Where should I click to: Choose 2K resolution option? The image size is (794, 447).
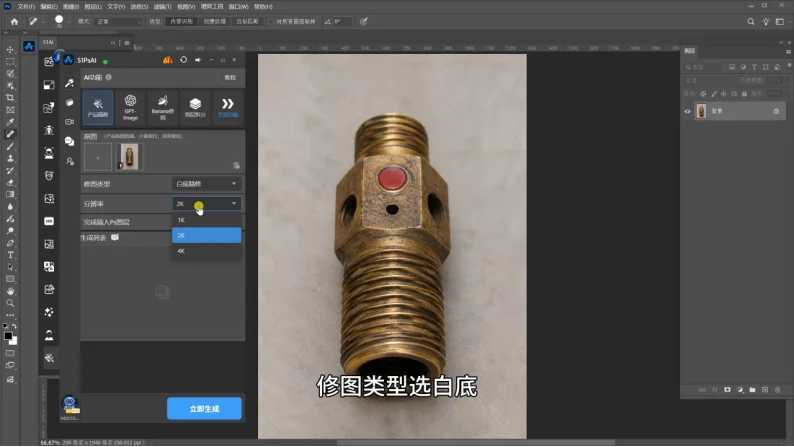pyautogui.click(x=207, y=235)
